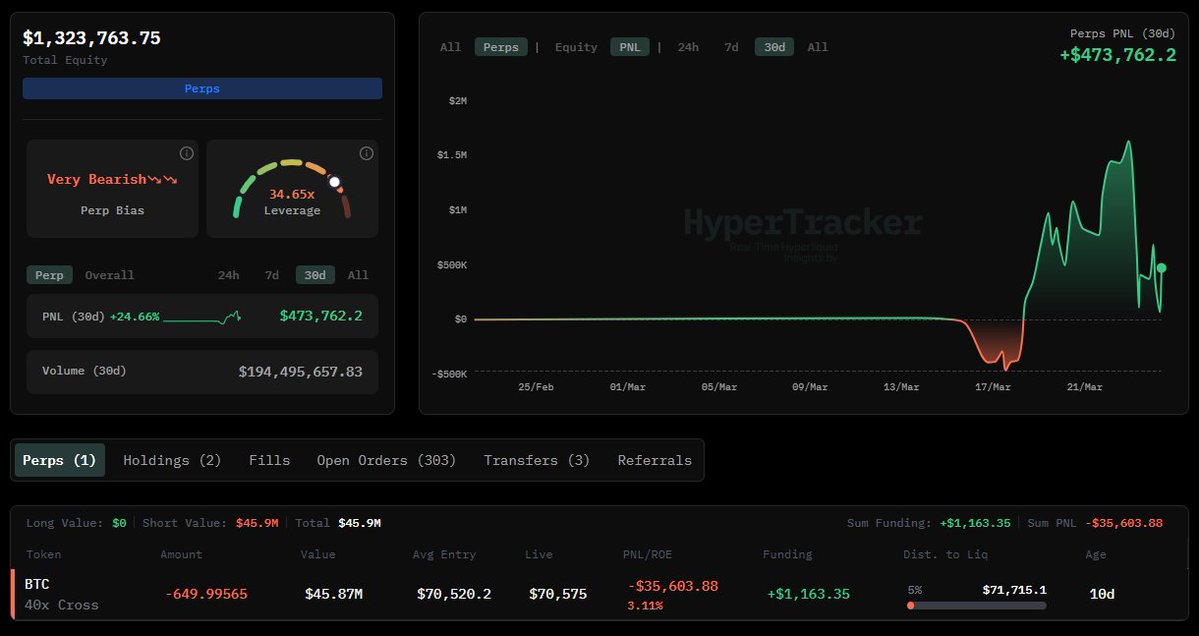Screen dimensions: 1199x636
Task: Open the Referrals tab
Action: (655, 460)
